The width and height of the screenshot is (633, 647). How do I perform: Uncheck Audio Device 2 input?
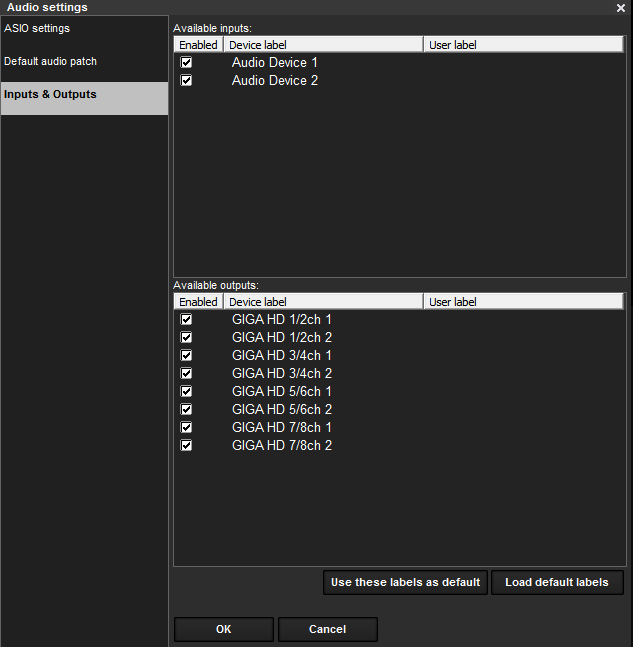click(x=186, y=81)
